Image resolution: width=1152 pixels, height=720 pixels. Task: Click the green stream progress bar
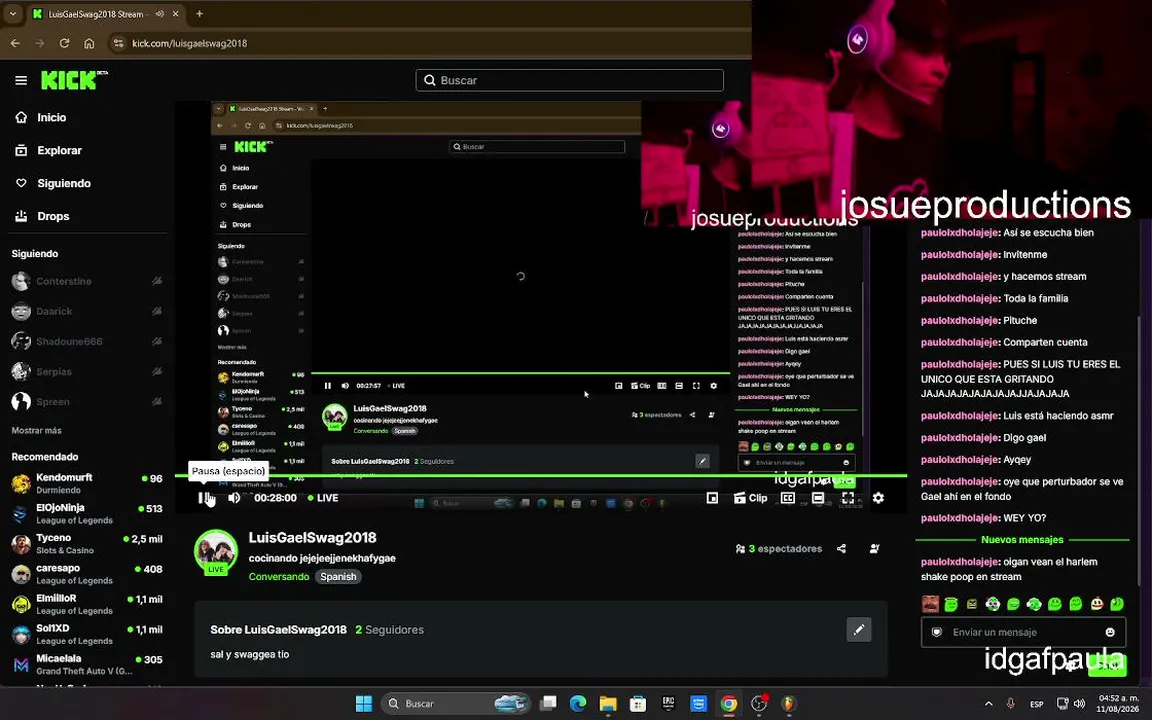coord(541,476)
